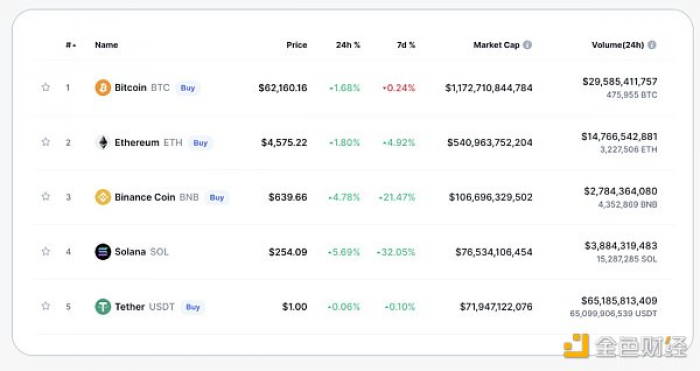Click the Buy button next to Ethereum
This screenshot has width=700, height=371.
click(x=200, y=143)
